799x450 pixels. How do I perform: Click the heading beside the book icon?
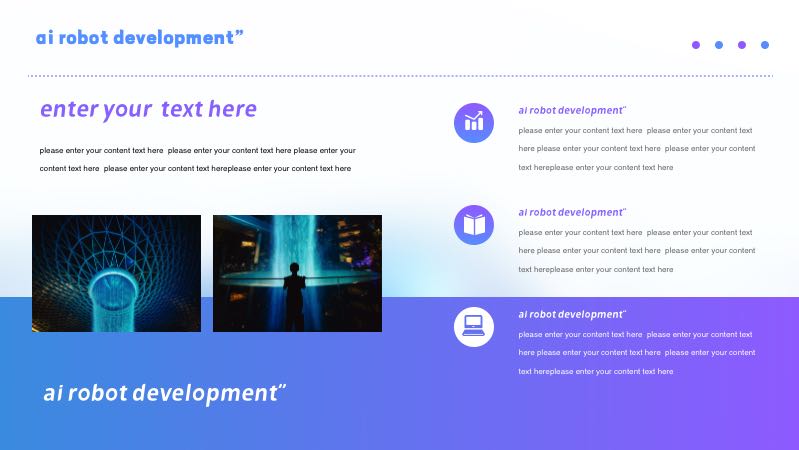[x=572, y=212]
